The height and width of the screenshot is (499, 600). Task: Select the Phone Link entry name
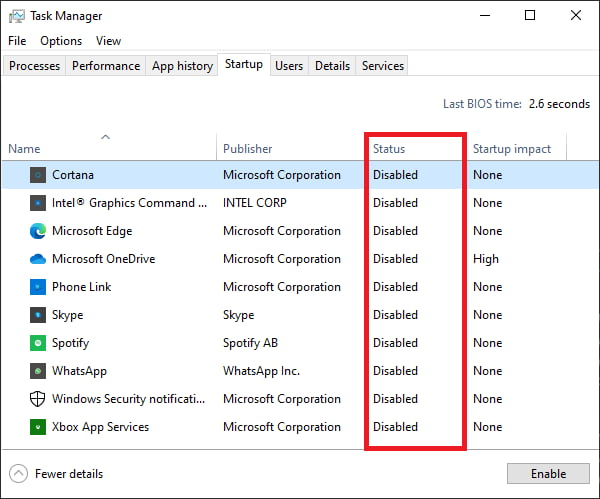[82, 287]
